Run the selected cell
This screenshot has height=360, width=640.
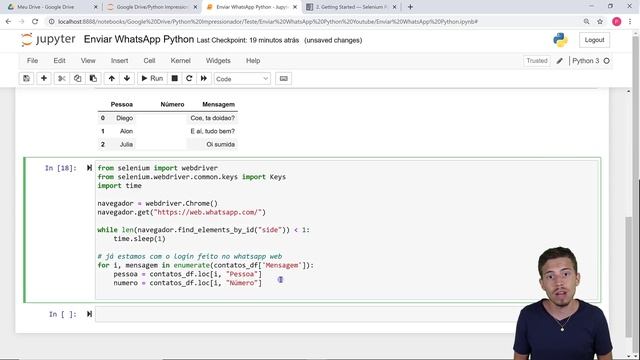[x=152, y=78]
